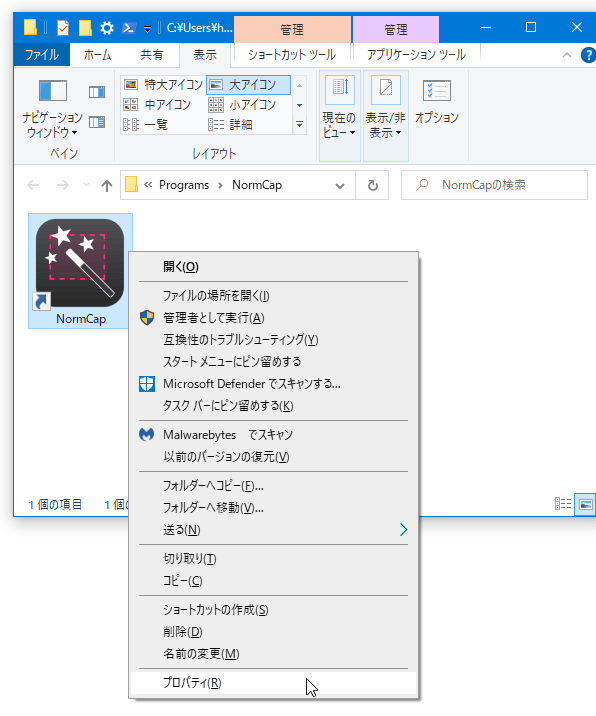596x716 pixels.
Task: Expand the Show/hide (表示/非表示) dropdown
Action: point(385,116)
